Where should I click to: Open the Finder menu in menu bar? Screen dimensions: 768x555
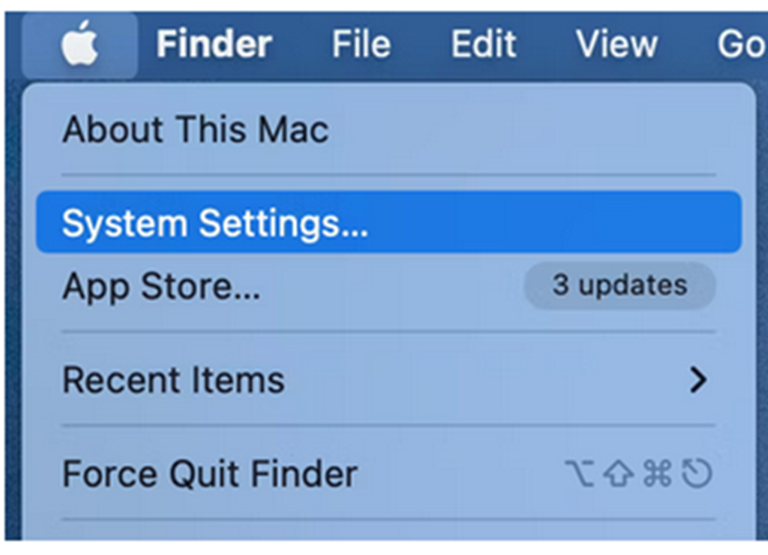213,44
